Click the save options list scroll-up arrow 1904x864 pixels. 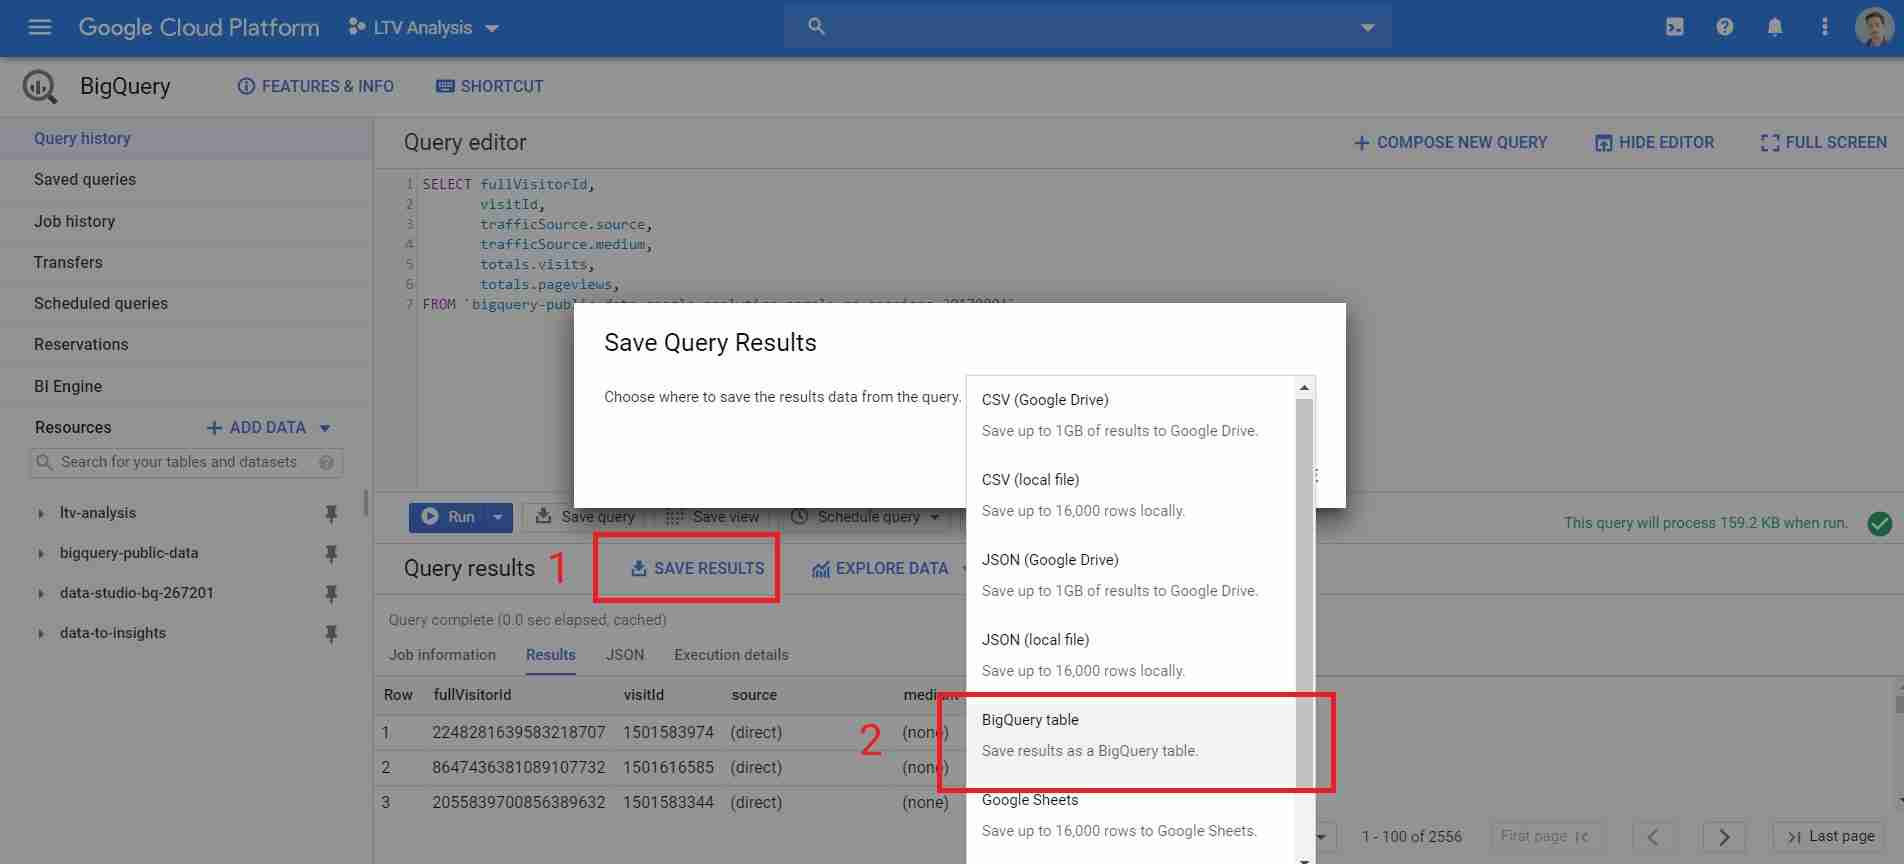point(1304,387)
